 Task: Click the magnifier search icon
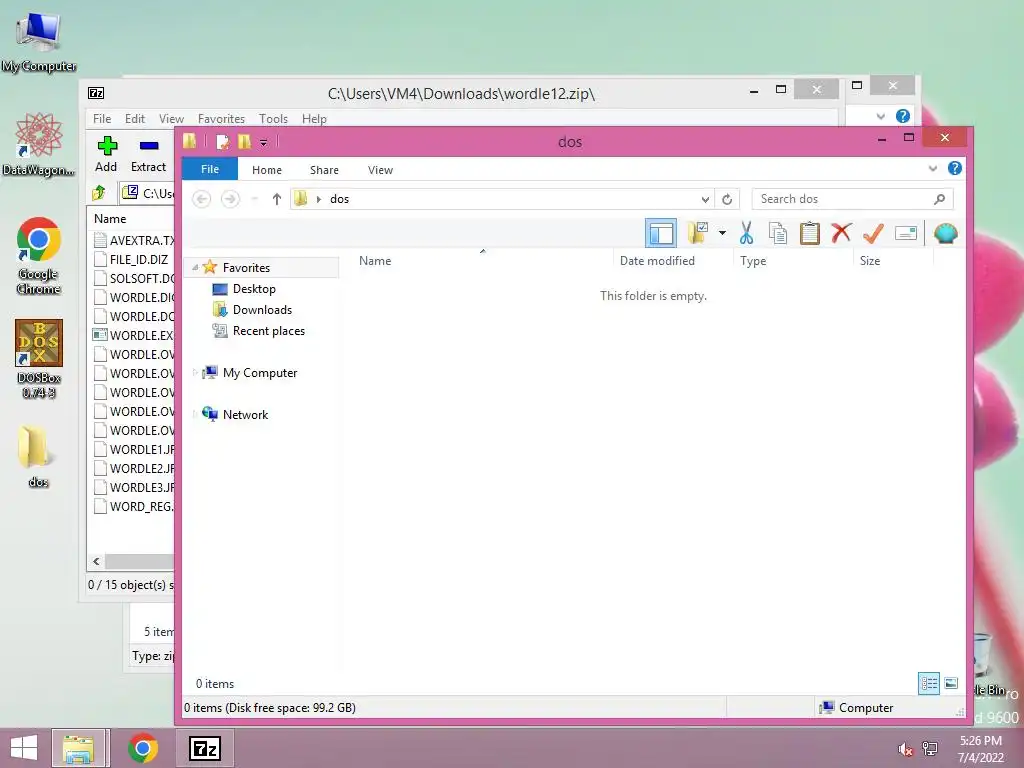[x=939, y=199]
